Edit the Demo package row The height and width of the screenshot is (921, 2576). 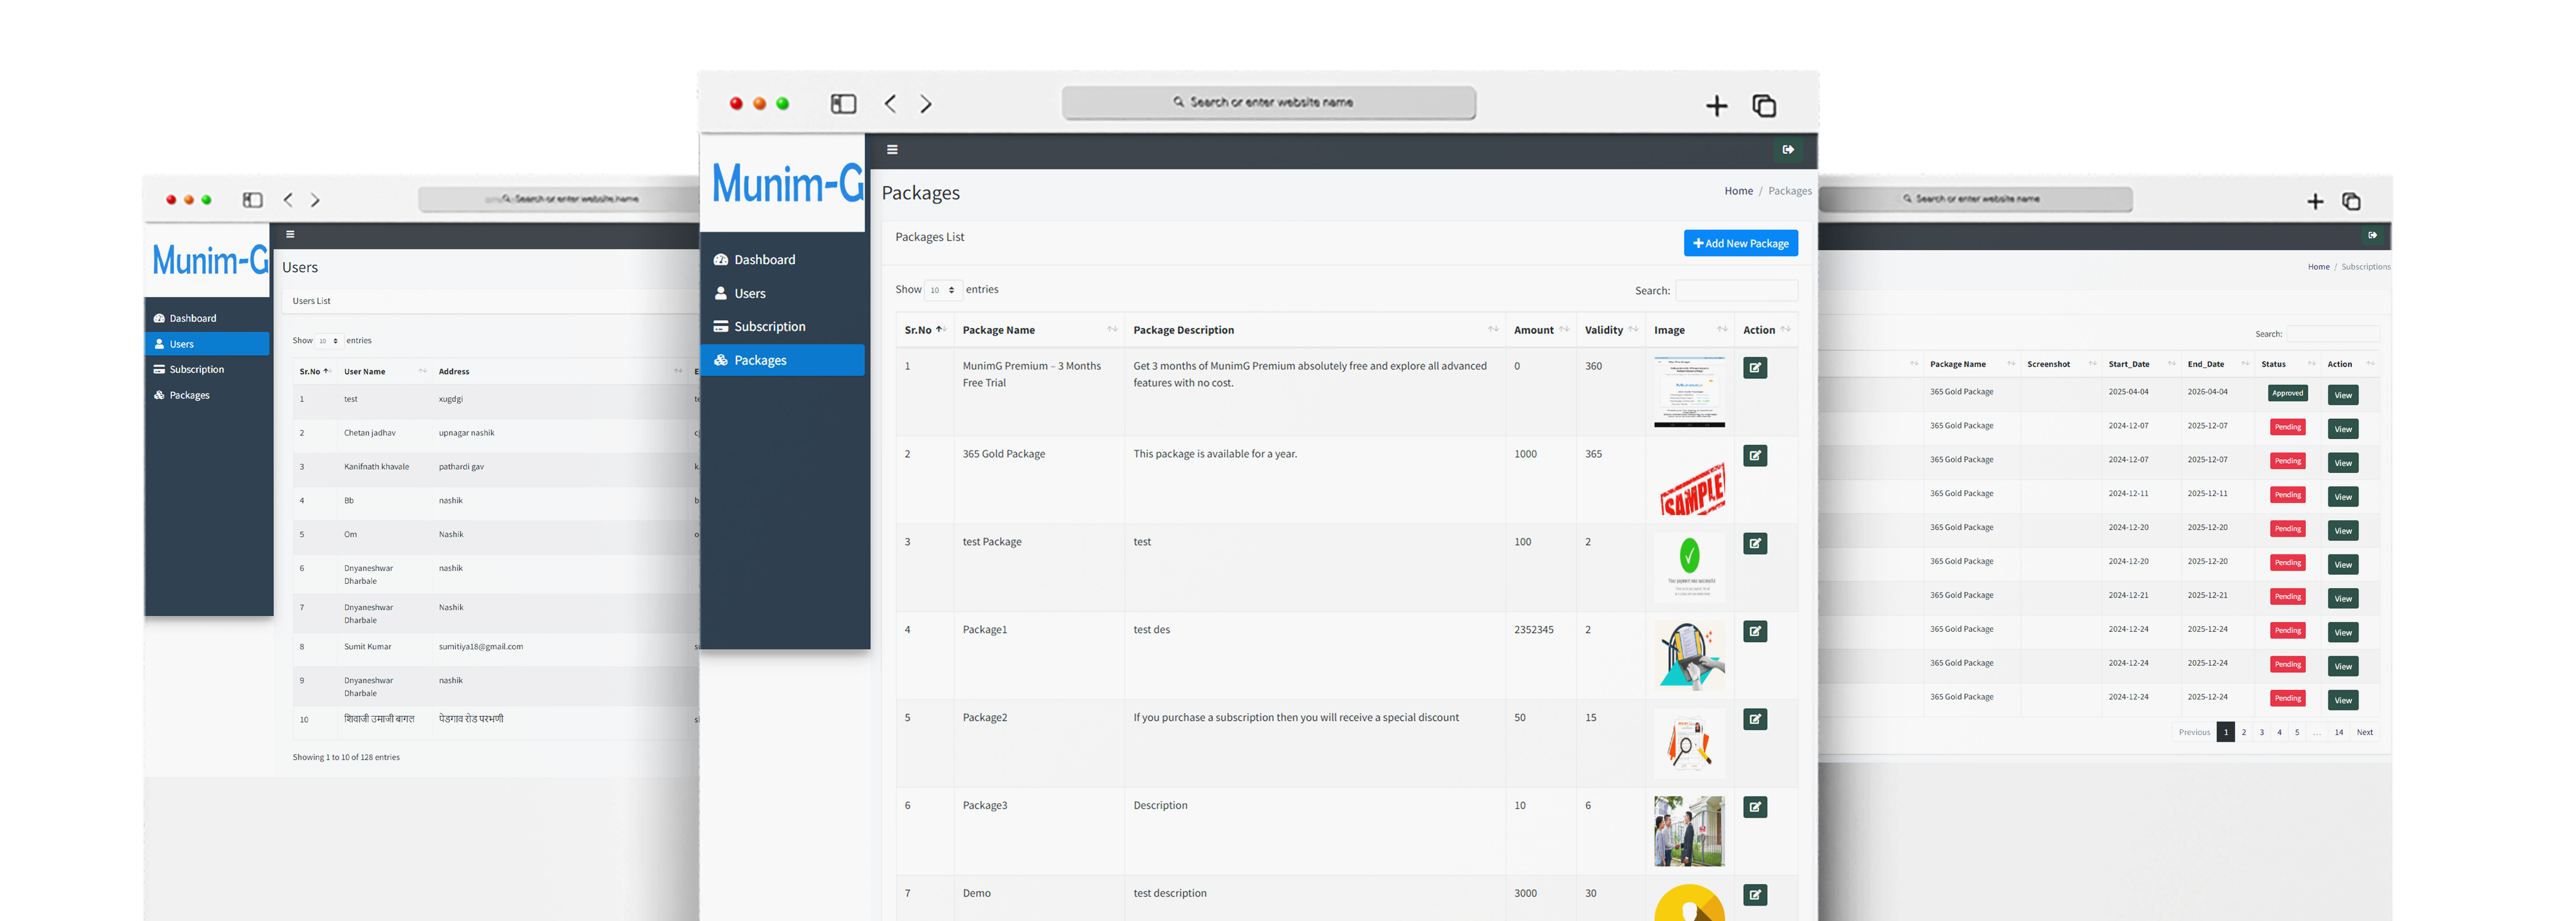point(1755,896)
